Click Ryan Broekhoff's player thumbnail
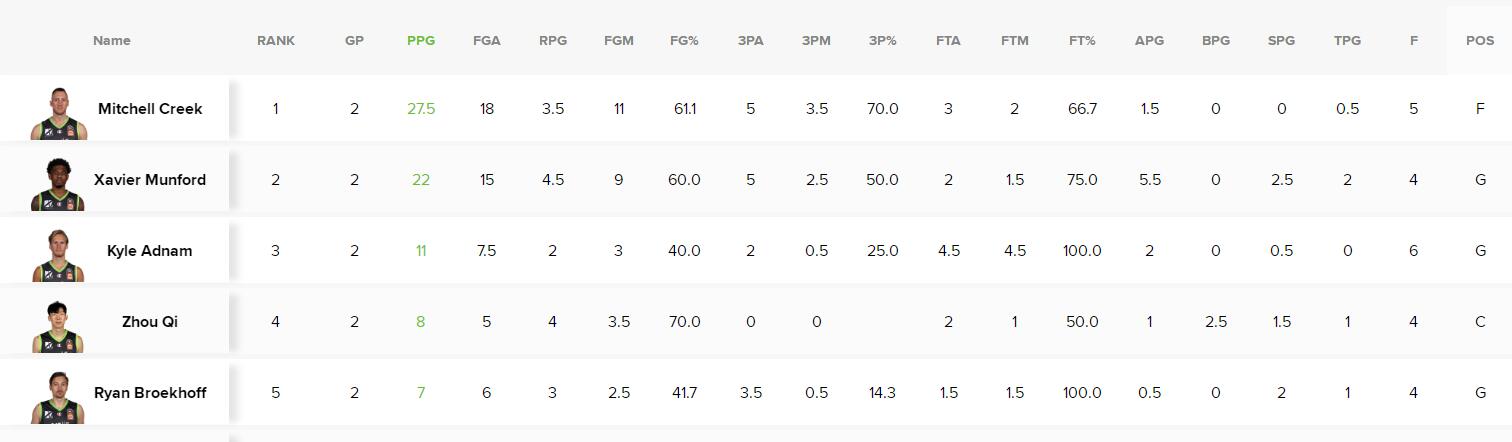Viewport: 1512px width, 442px height. [x=58, y=397]
